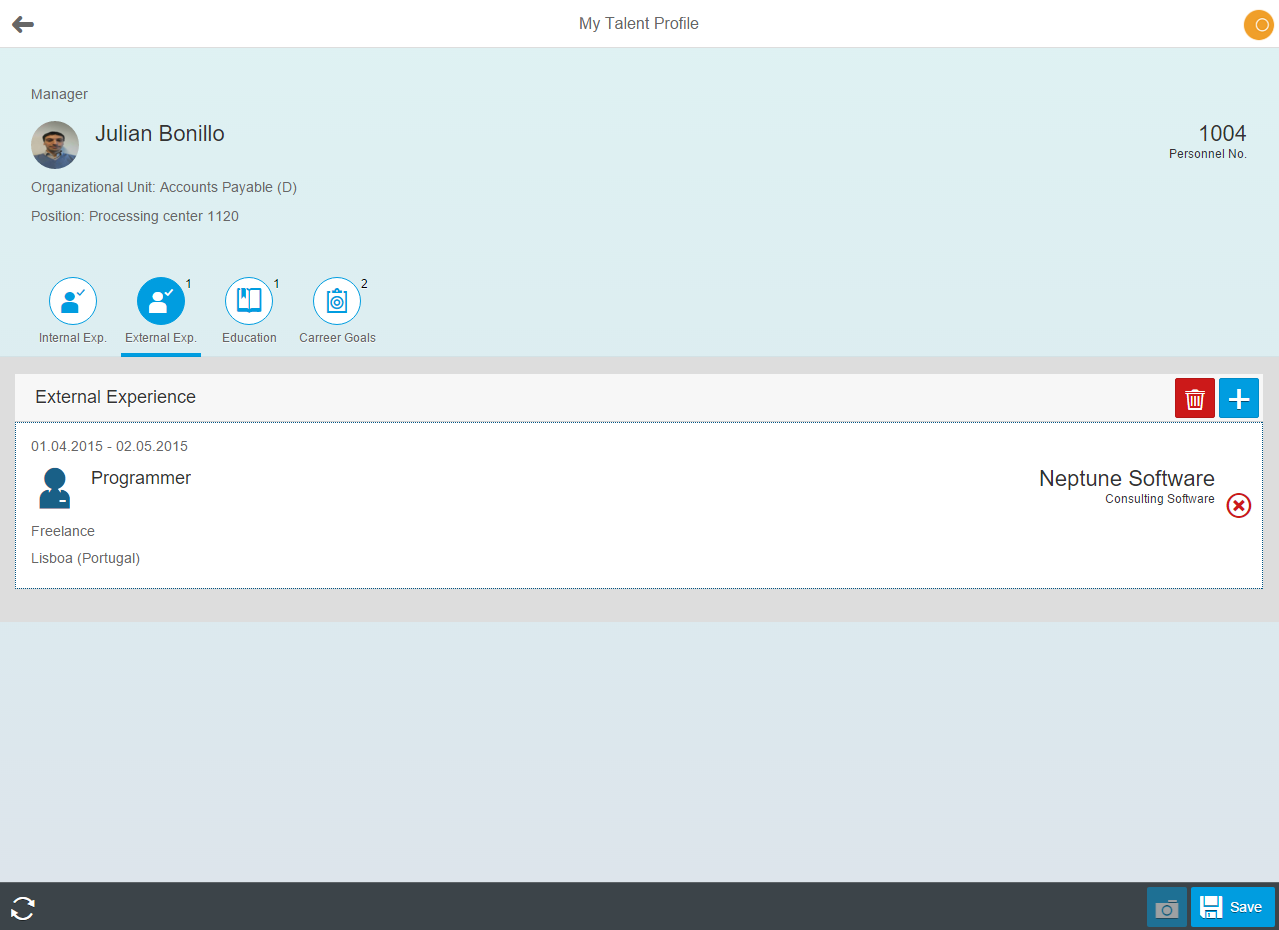Click the back arrow in the header
Screen dimensions: 1279x930
point(21,23)
